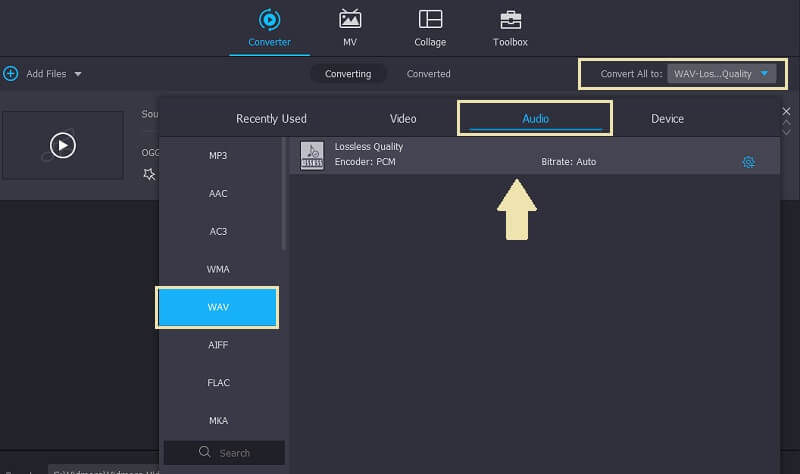The image size is (800, 474).
Task: Switch to the MV section
Action: (x=350, y=28)
